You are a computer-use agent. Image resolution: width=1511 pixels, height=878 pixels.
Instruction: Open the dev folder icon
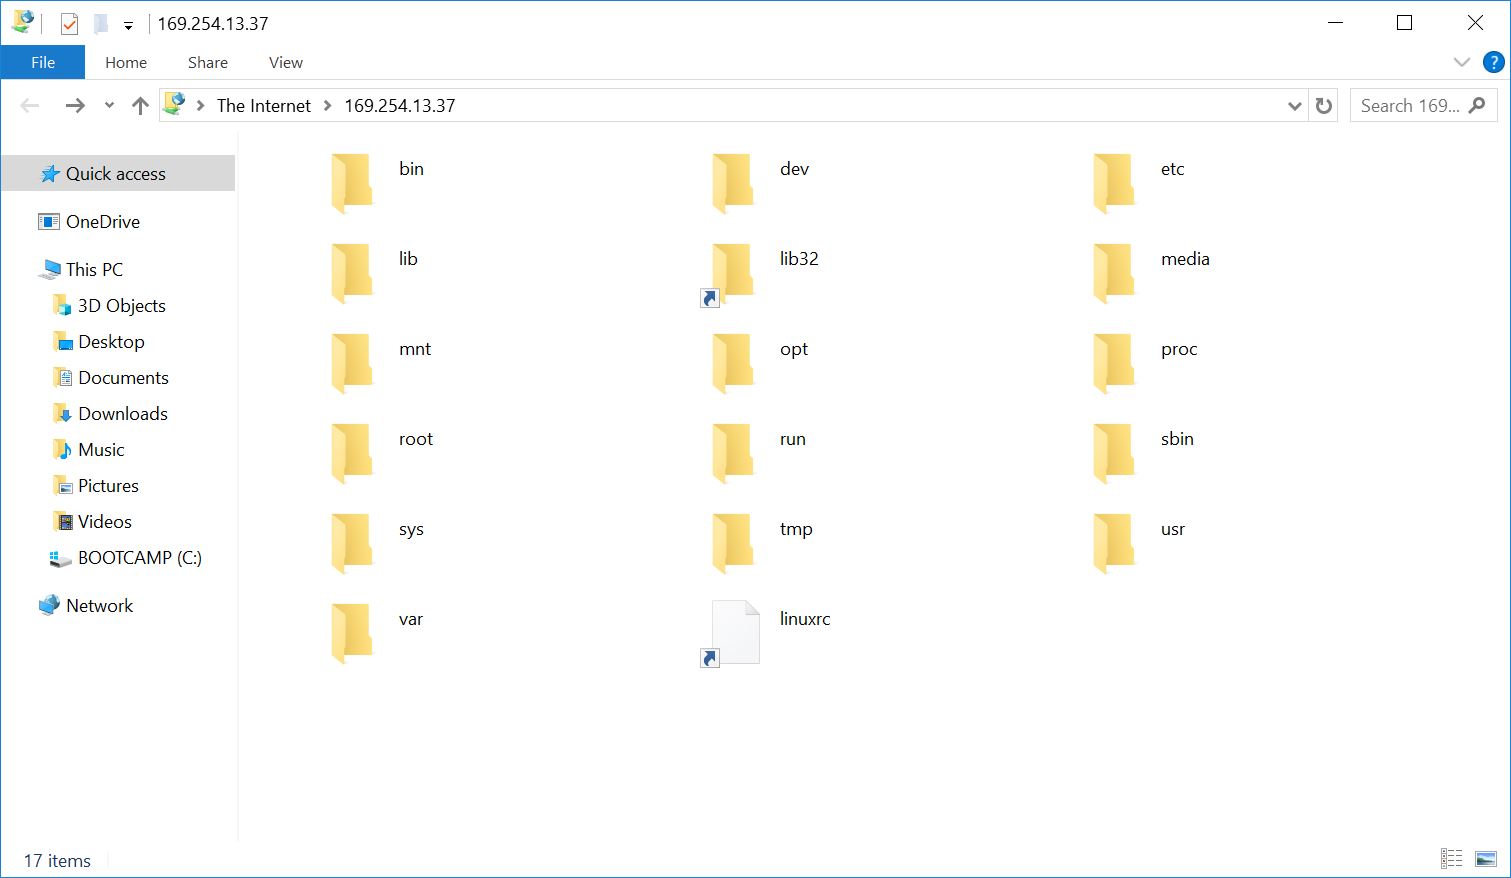(733, 183)
